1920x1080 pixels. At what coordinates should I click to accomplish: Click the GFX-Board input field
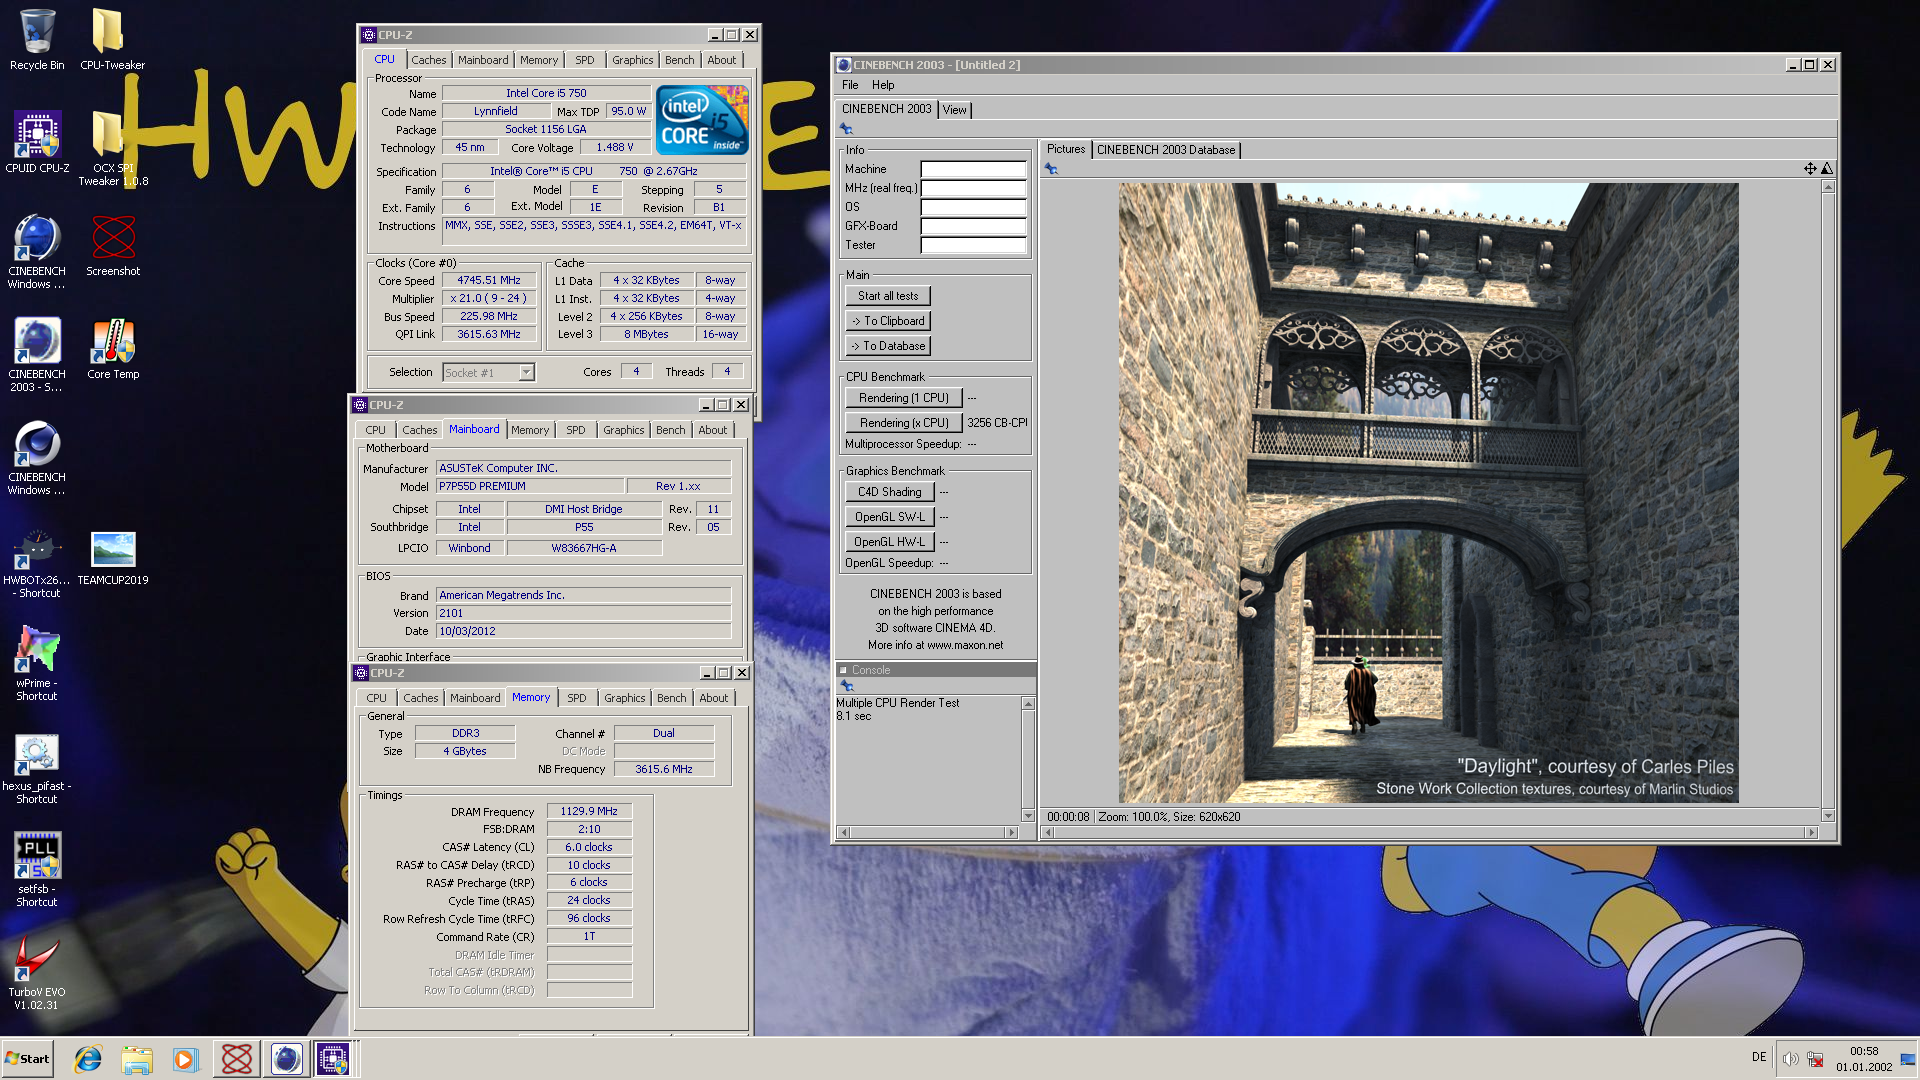[x=973, y=226]
